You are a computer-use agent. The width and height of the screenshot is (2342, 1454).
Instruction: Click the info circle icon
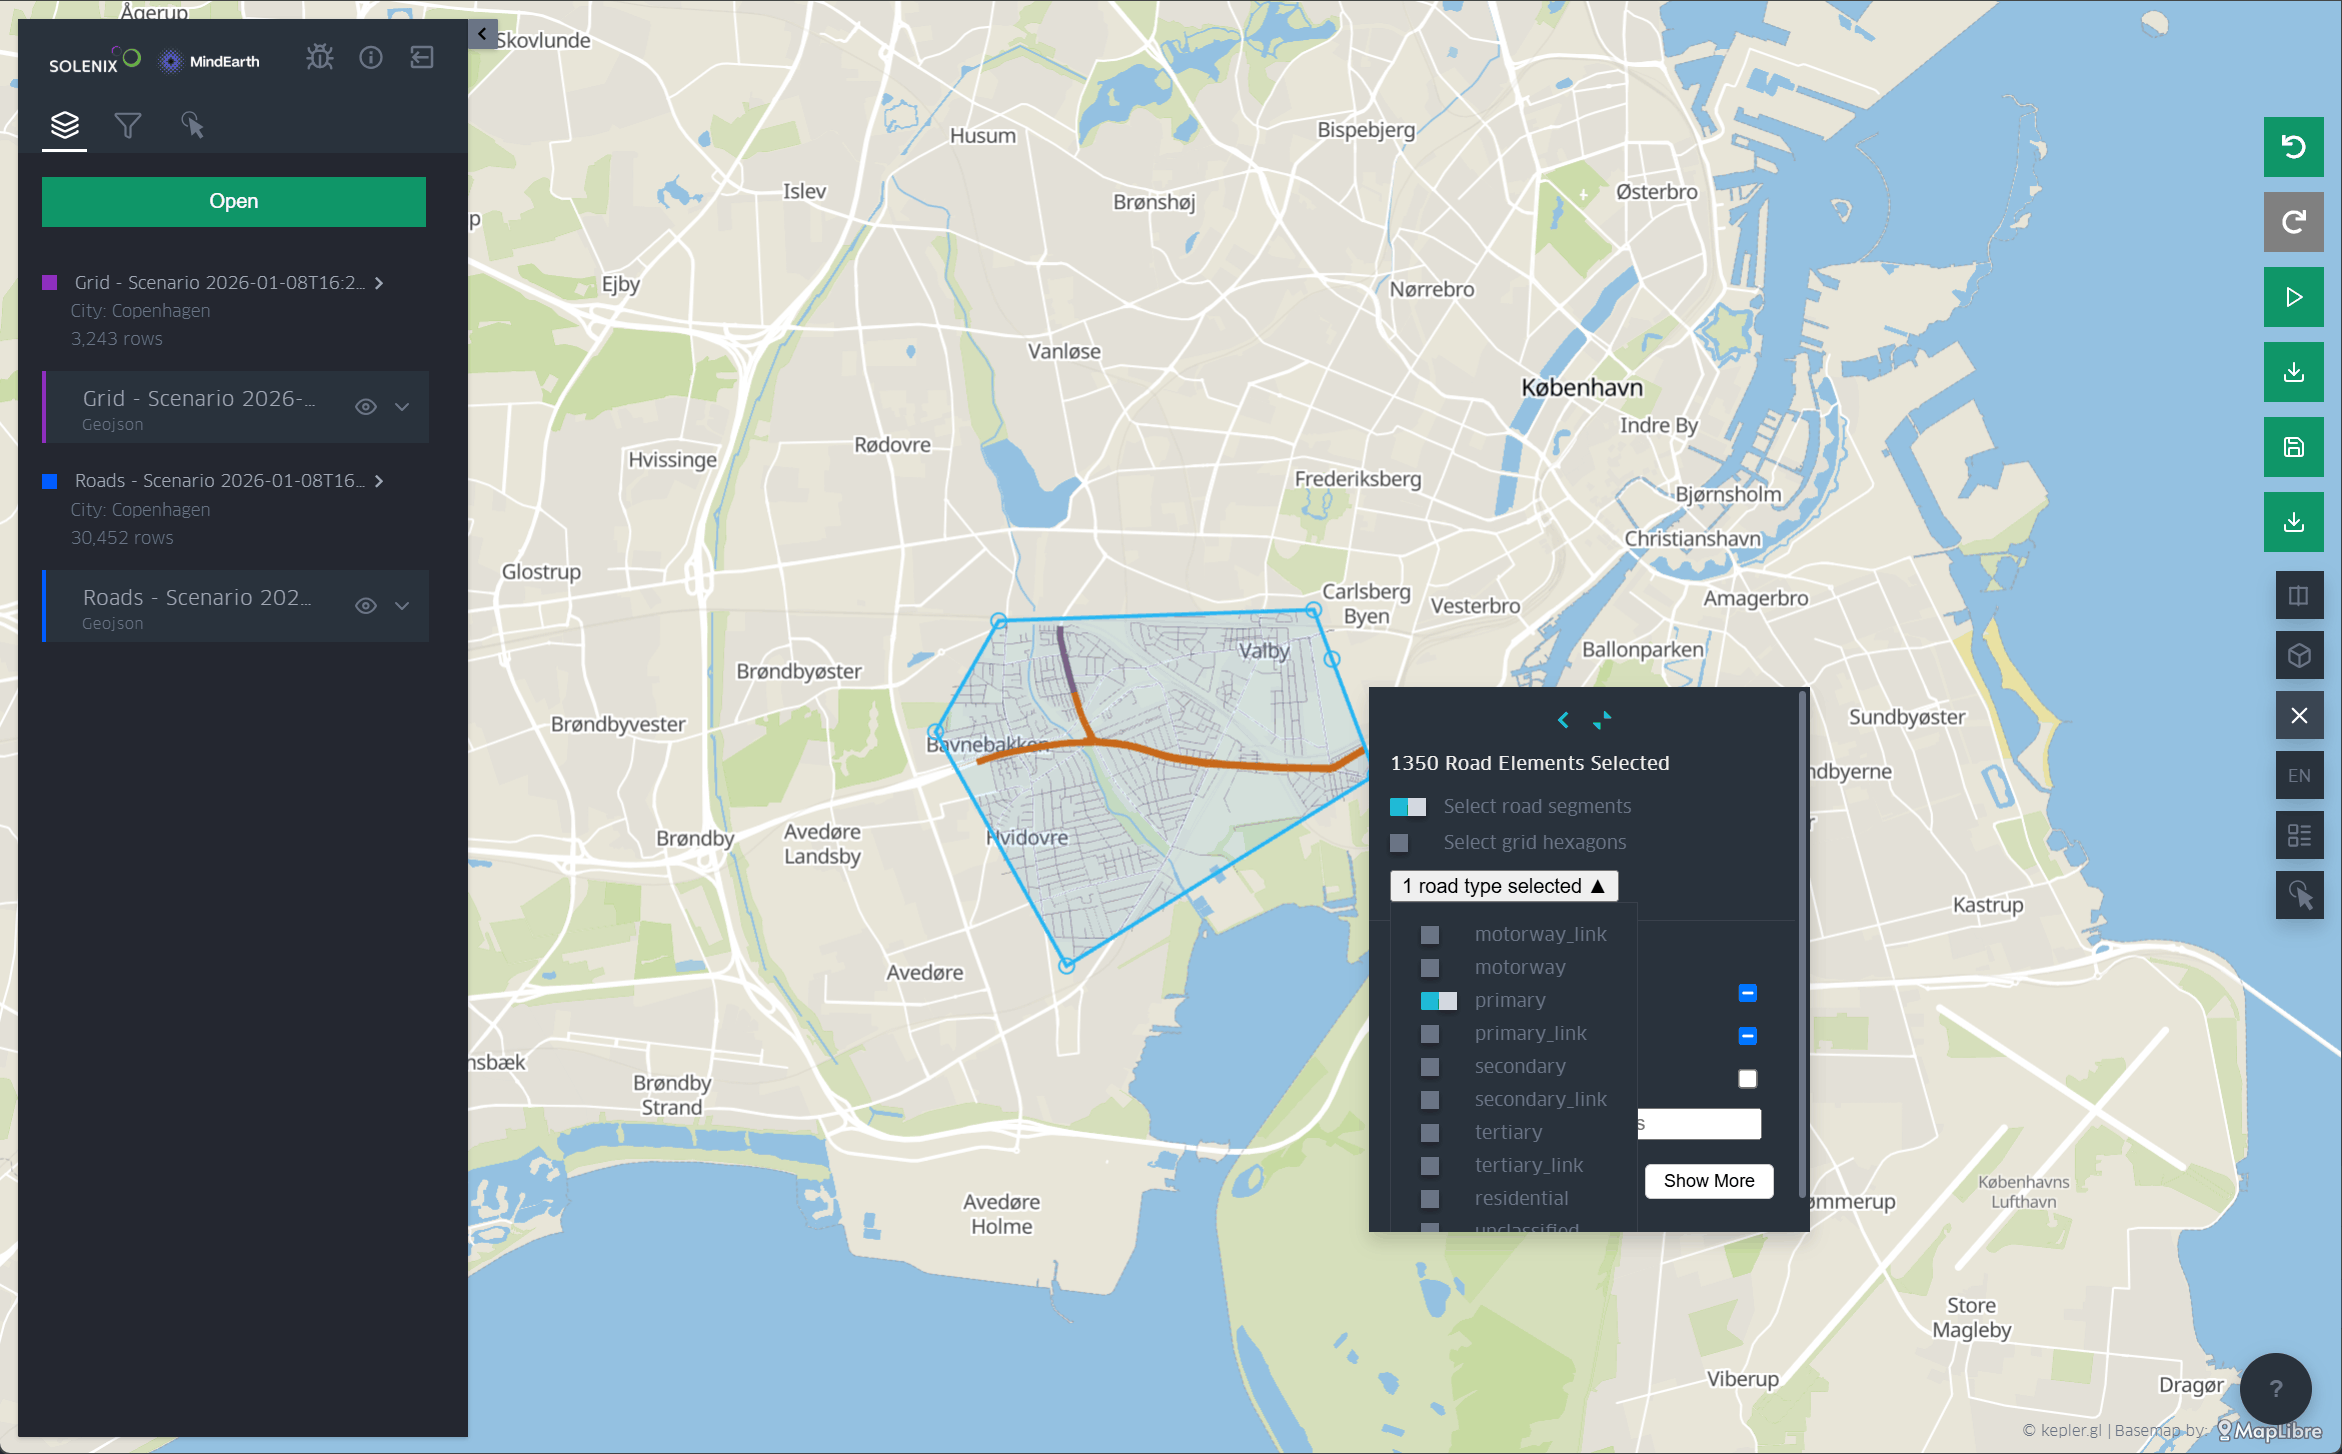[x=371, y=58]
